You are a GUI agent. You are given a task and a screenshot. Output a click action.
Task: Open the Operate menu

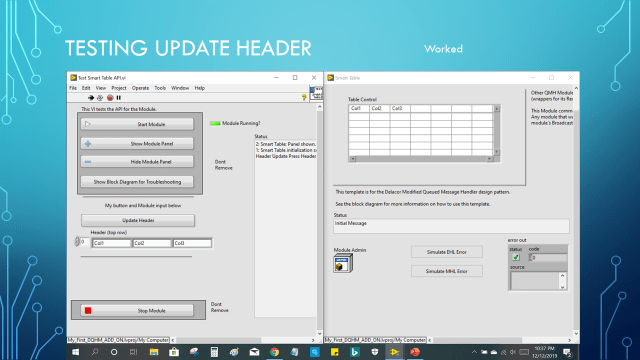coord(140,88)
